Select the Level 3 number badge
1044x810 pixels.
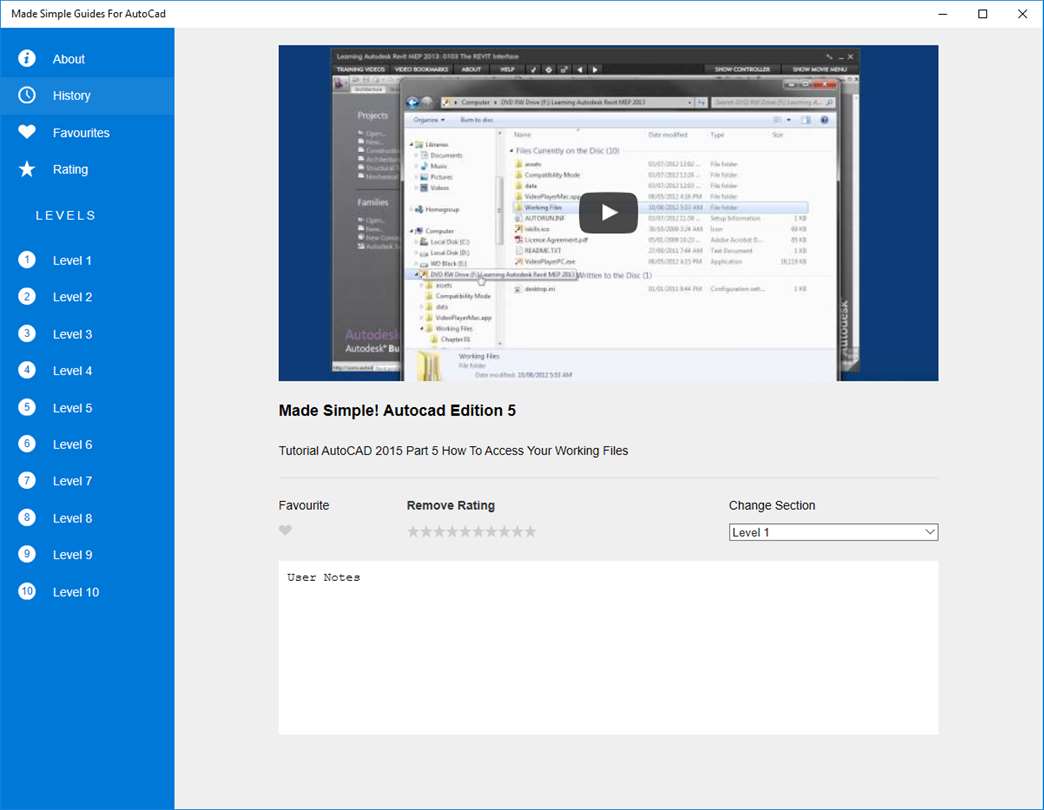pos(27,333)
